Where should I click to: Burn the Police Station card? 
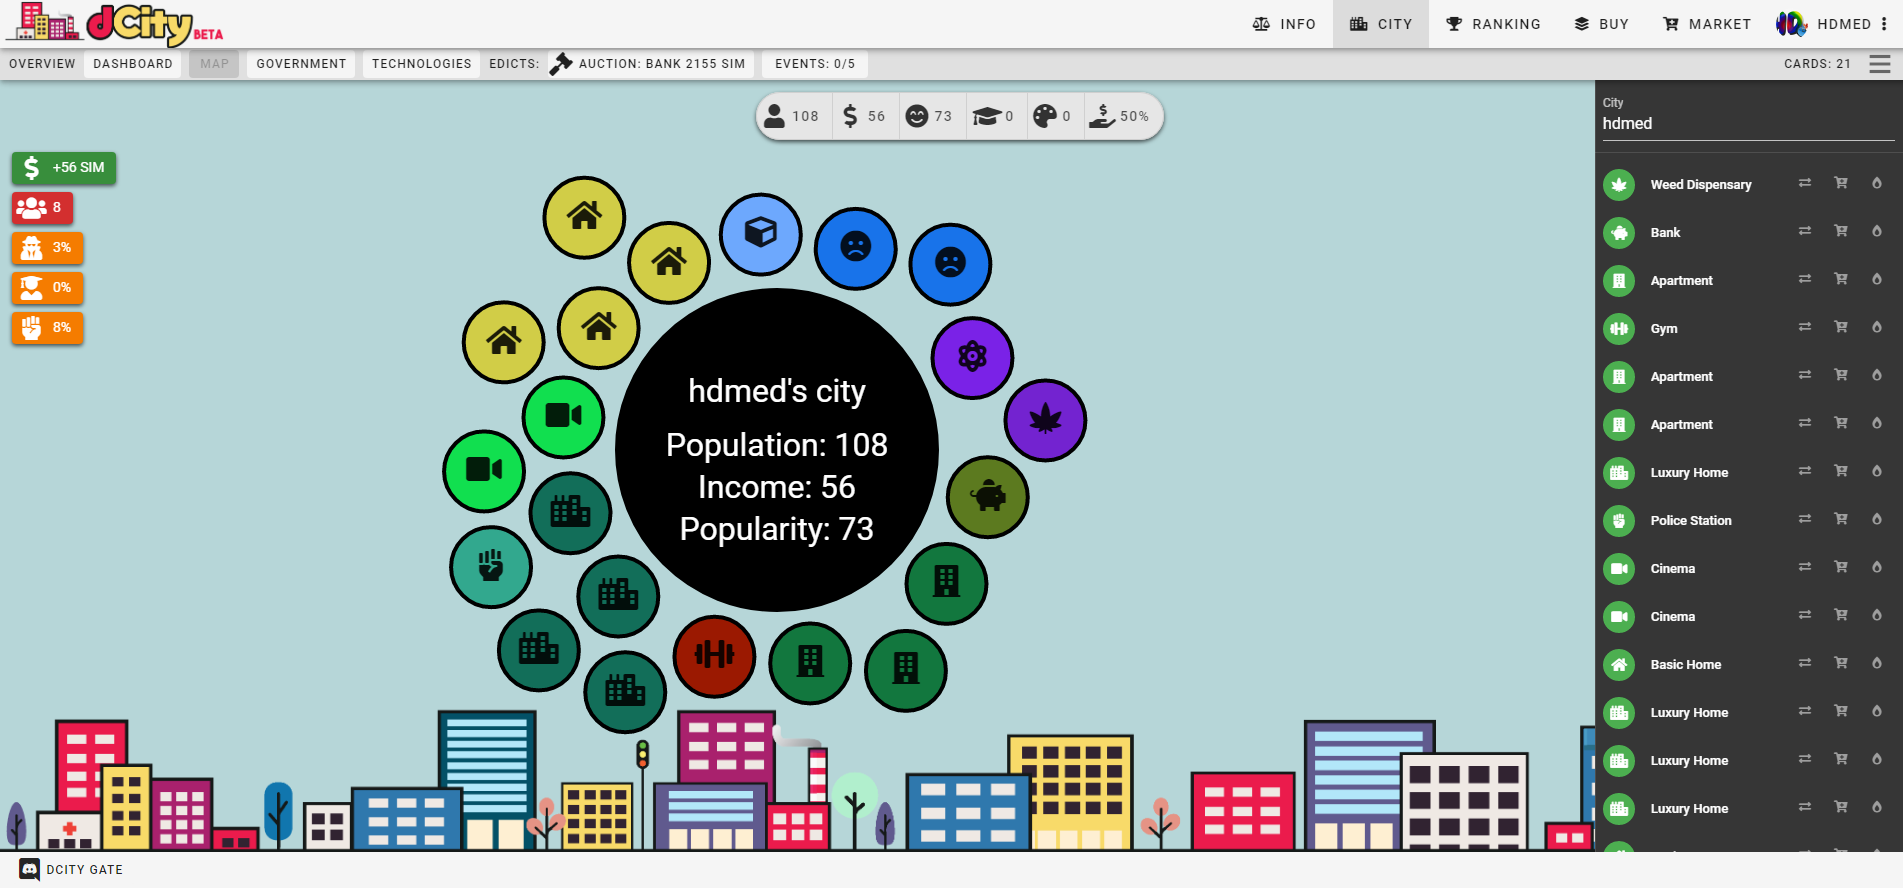[x=1877, y=519]
